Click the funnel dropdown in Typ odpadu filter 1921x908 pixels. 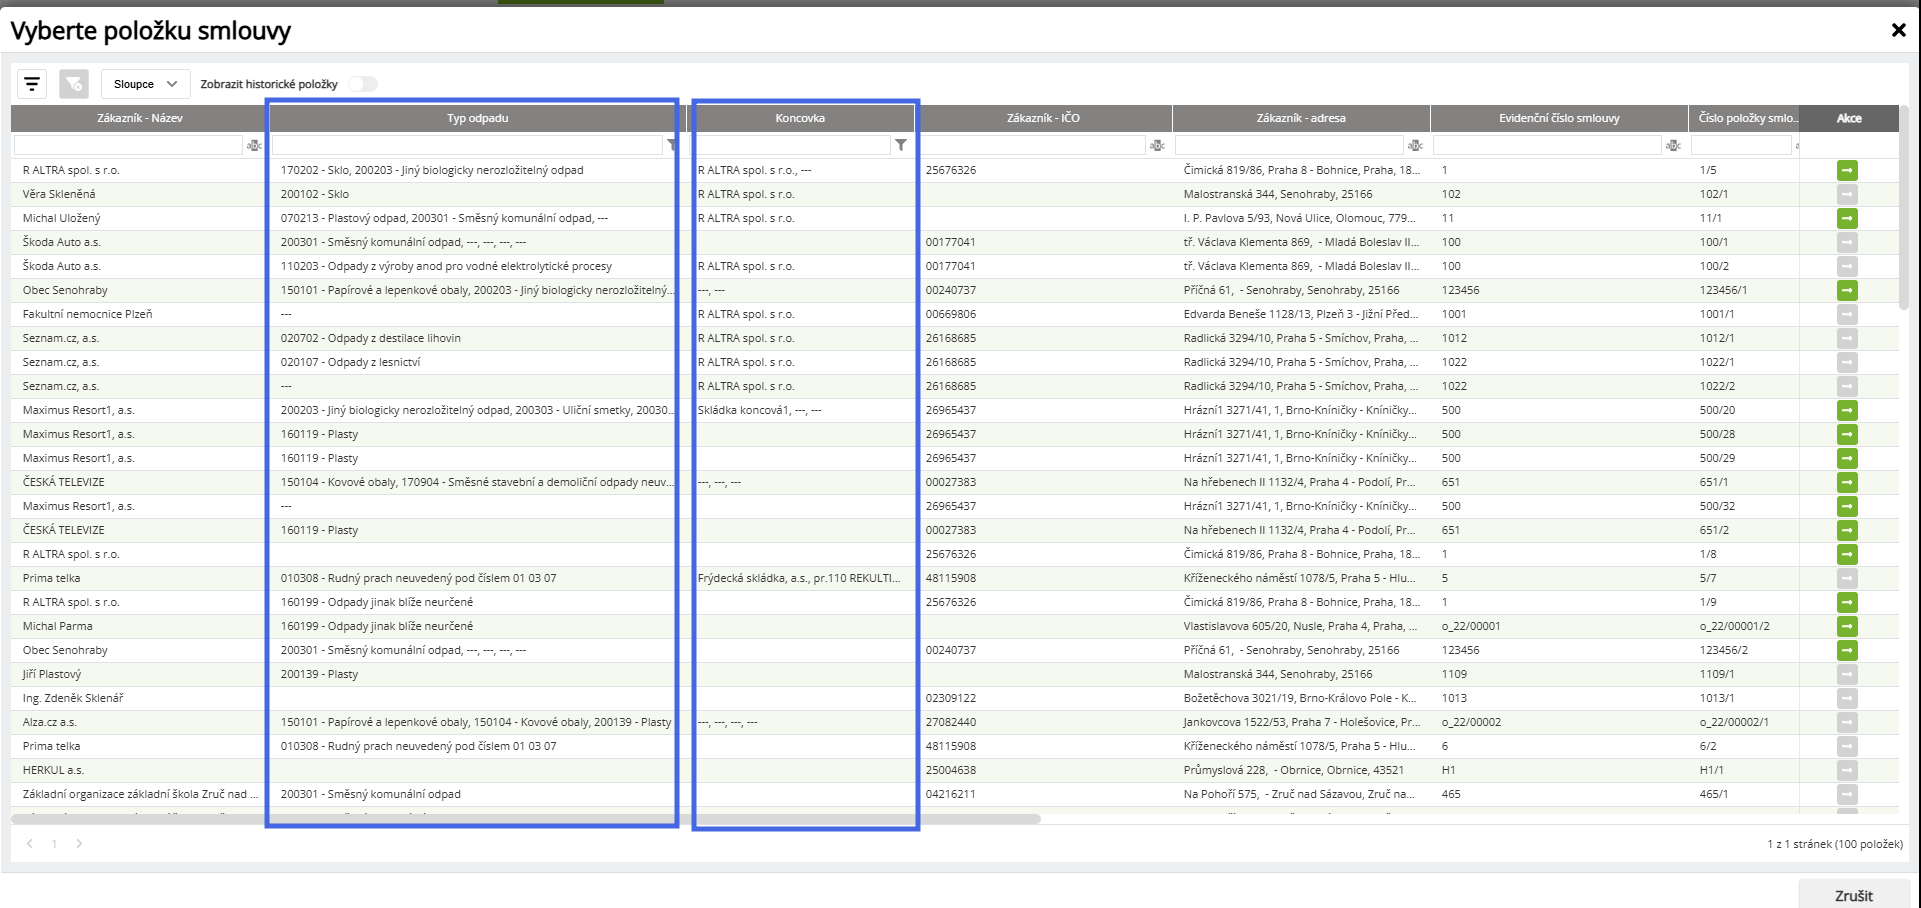(x=672, y=145)
